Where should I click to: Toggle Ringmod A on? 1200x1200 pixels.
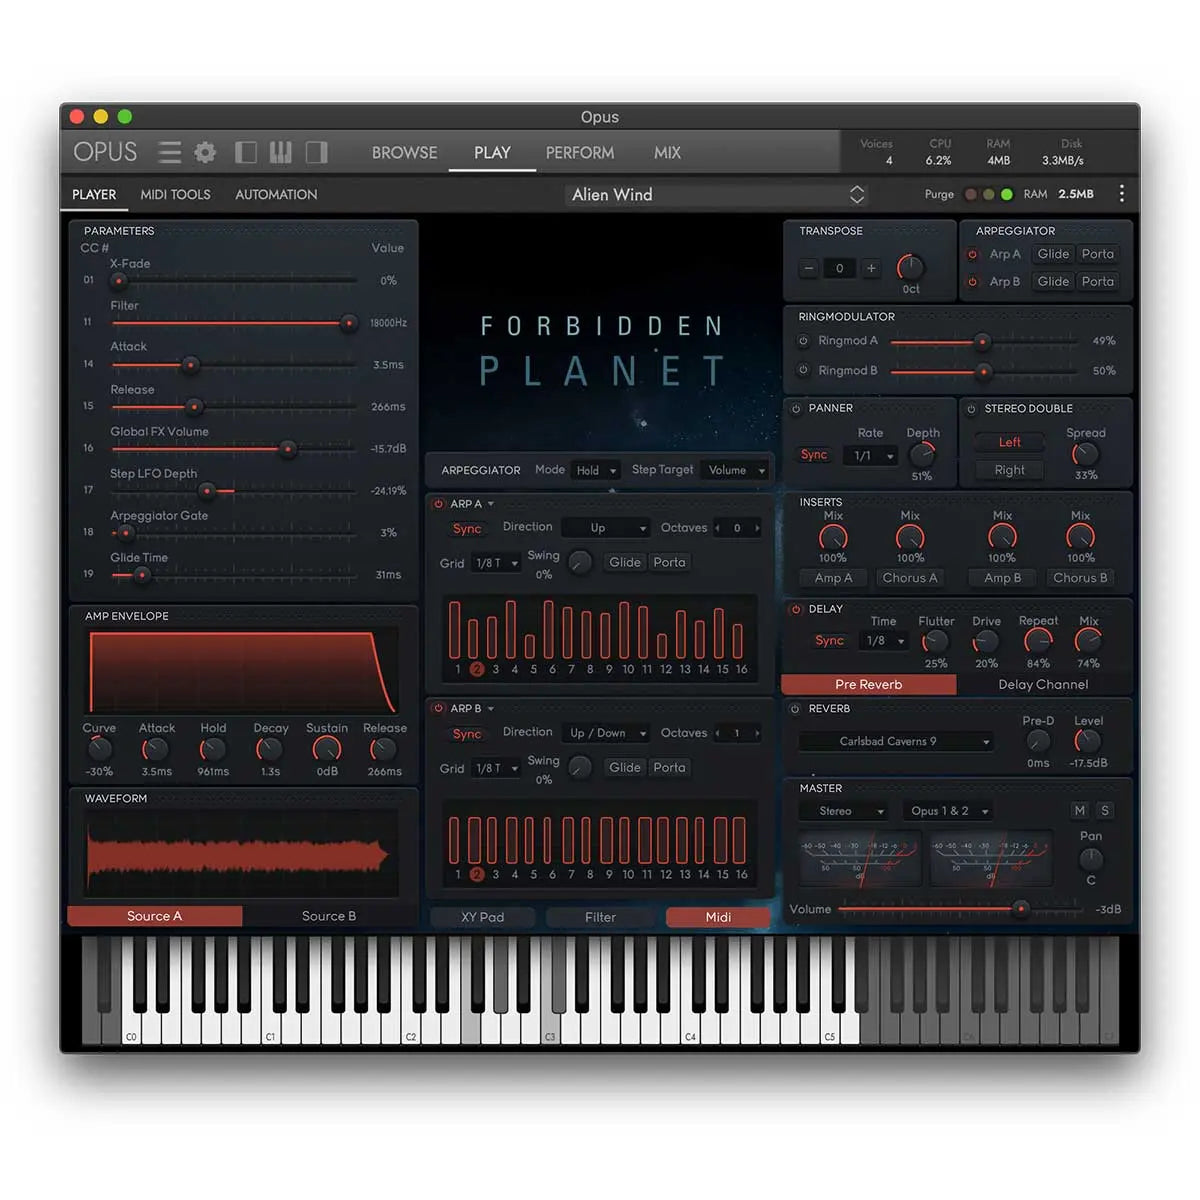click(803, 341)
